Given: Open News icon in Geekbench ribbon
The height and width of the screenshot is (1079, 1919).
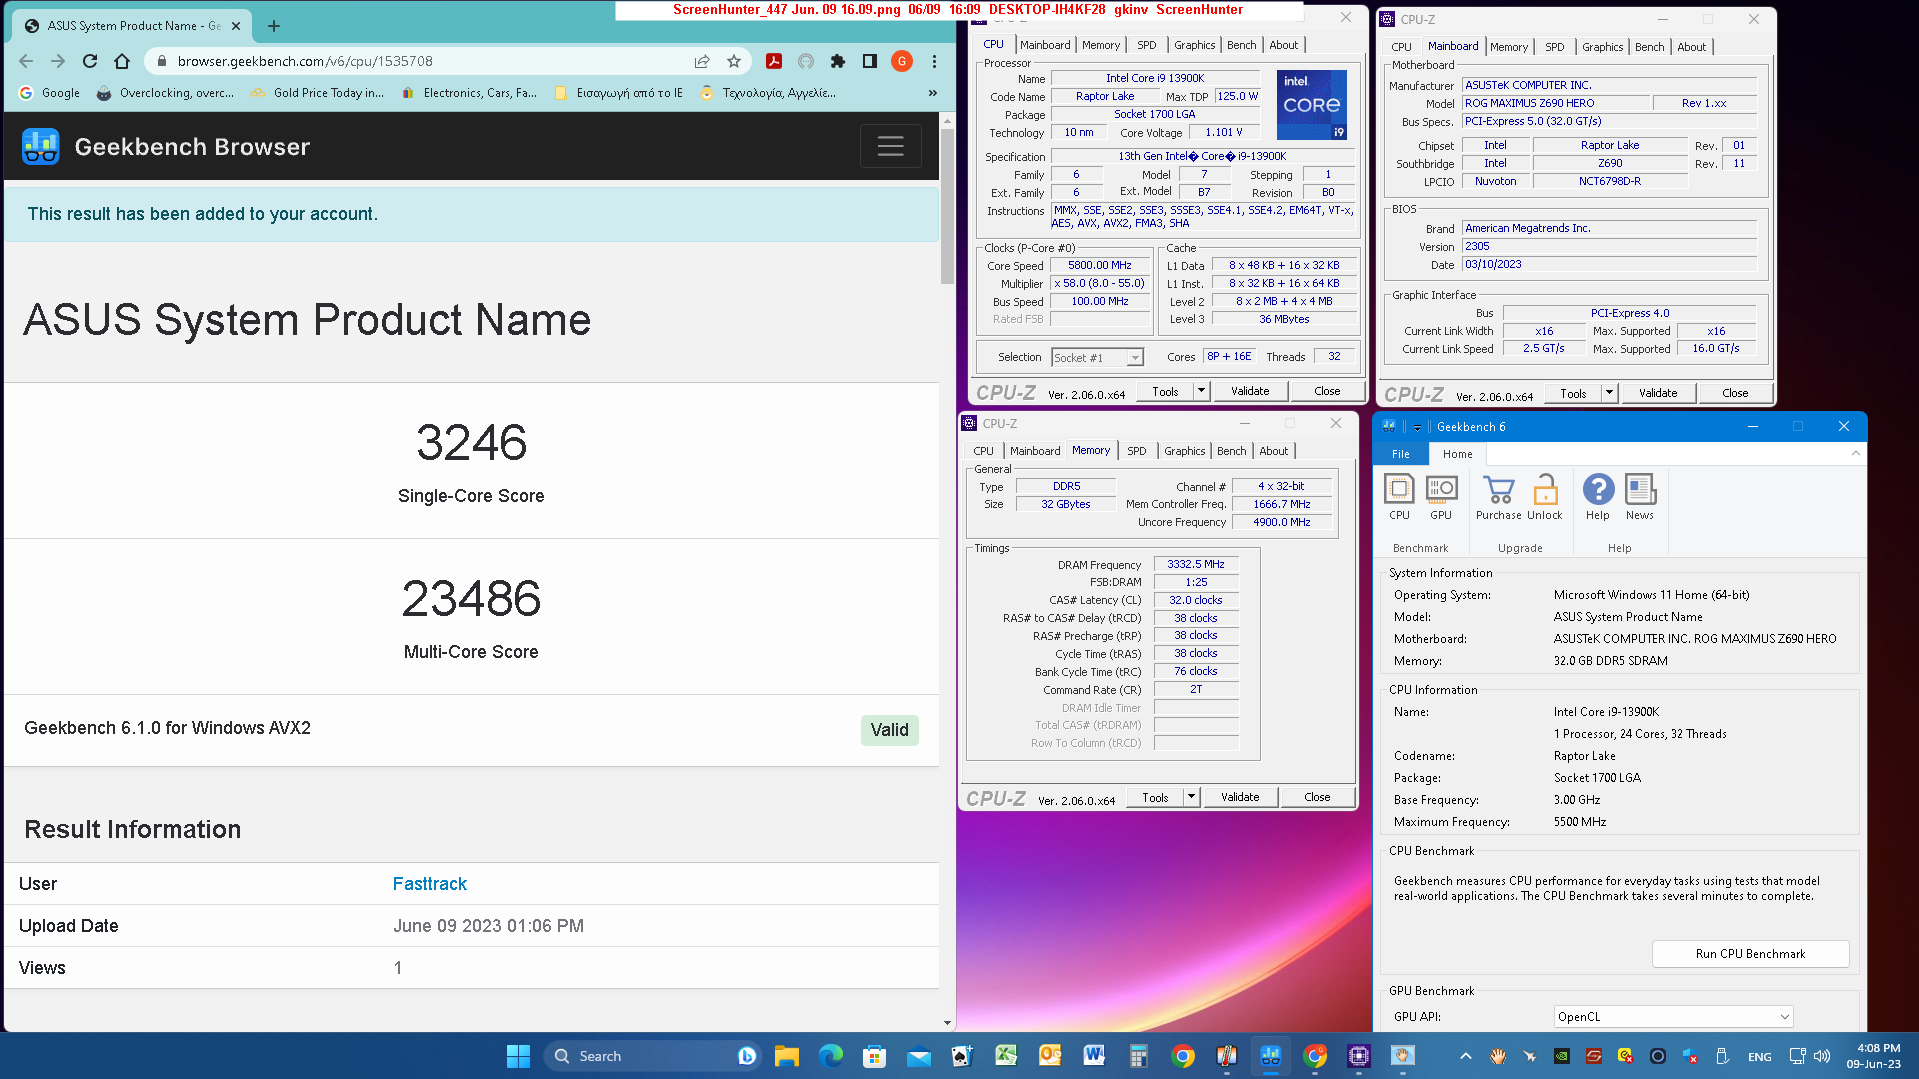Looking at the screenshot, I should (x=1640, y=497).
